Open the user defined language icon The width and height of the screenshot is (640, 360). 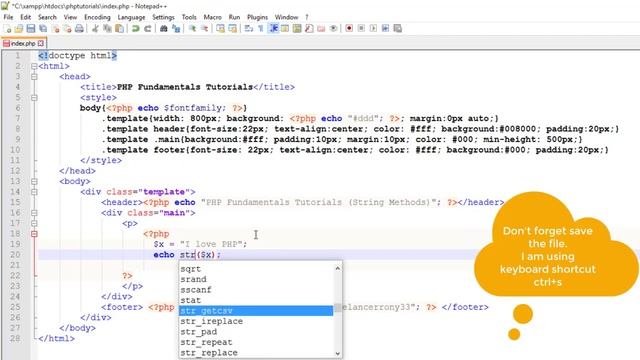[285, 29]
